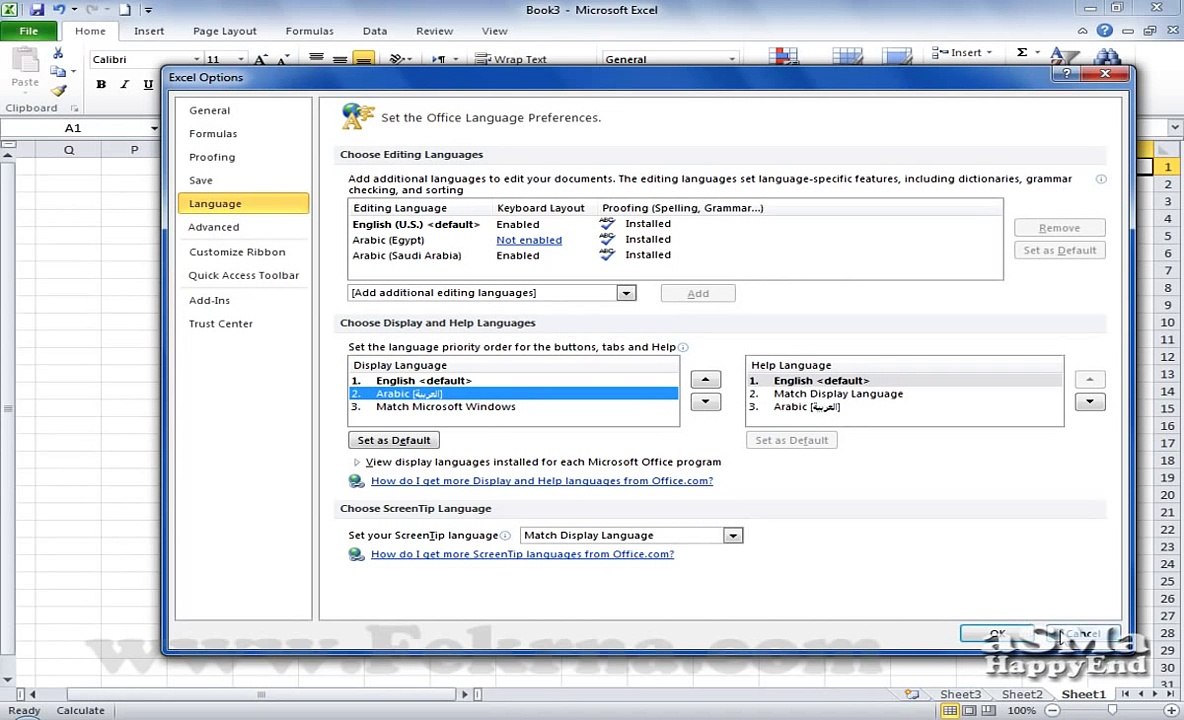Select Proofing in Excel Options sidebar
Viewport: 1184px width, 720px height.
tap(243, 157)
